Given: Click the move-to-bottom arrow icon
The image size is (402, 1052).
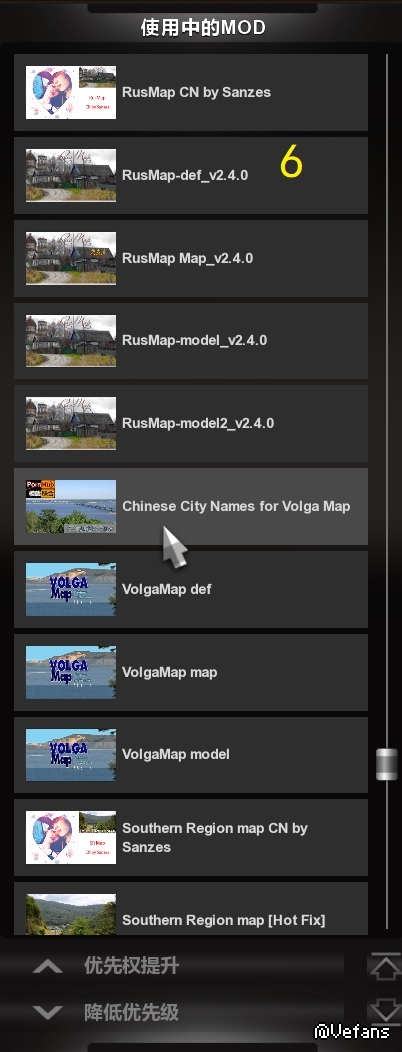Looking at the screenshot, I should point(385,1010).
